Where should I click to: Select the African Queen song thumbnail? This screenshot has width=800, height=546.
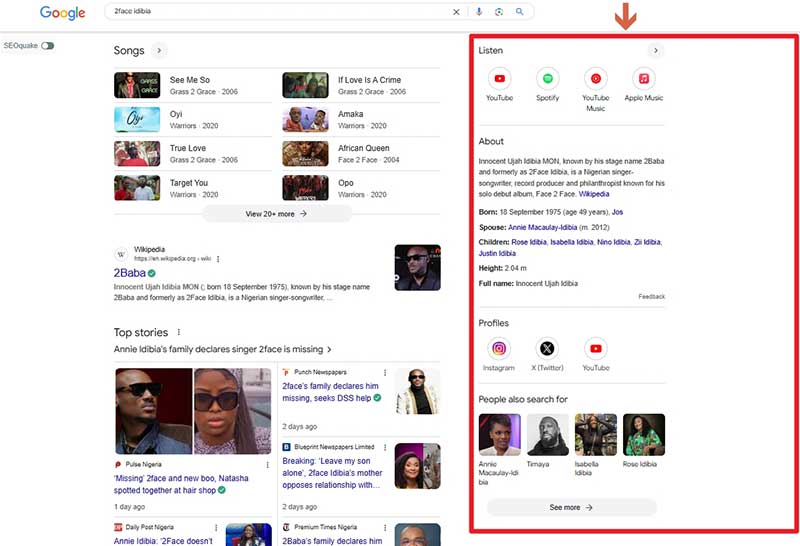coord(306,154)
